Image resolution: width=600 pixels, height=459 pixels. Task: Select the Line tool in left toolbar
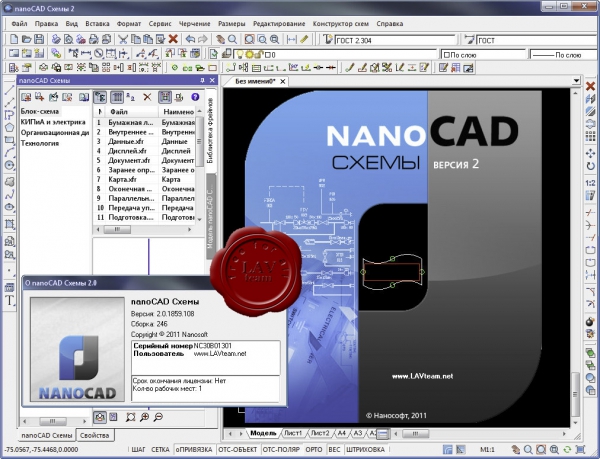pyautogui.click(x=9, y=90)
